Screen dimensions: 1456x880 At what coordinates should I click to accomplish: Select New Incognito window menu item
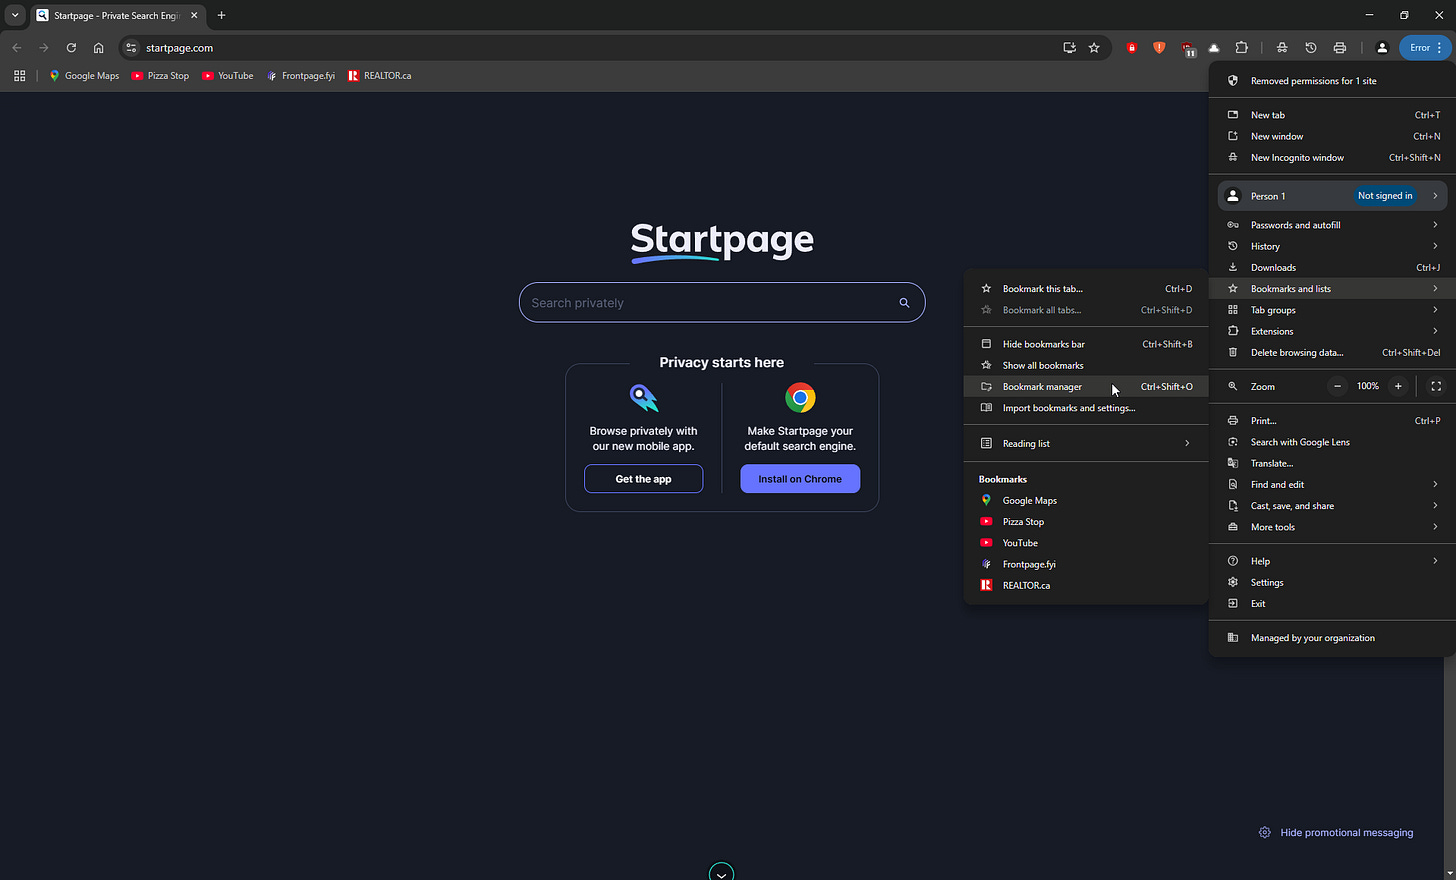1333,157
